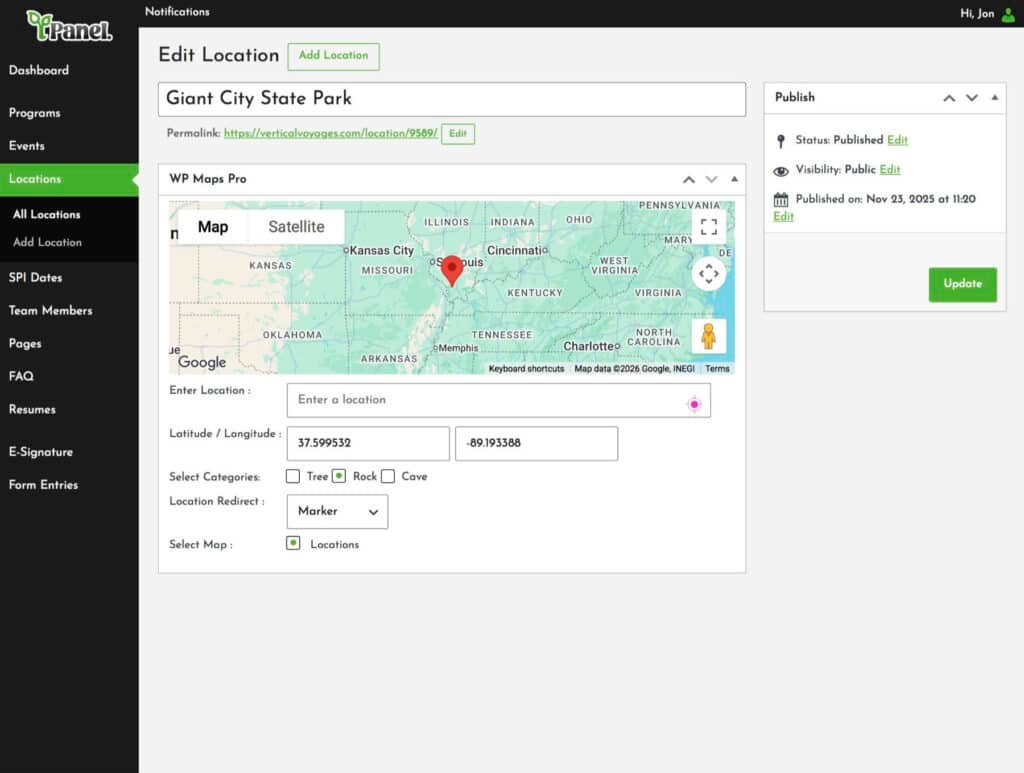The image size is (1024, 773).
Task: Open E-Signature in the sidebar
Action: pyautogui.click(x=40, y=452)
